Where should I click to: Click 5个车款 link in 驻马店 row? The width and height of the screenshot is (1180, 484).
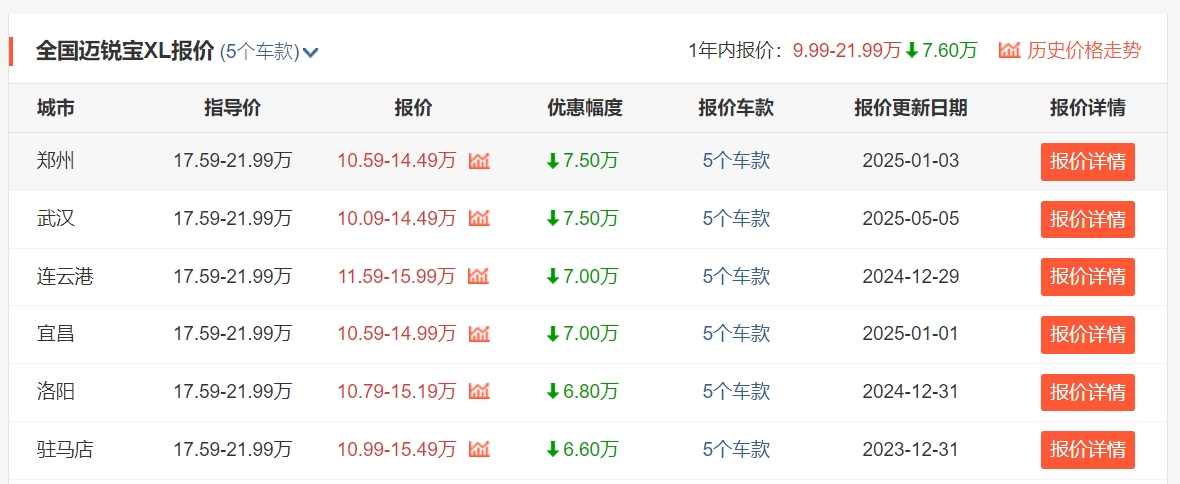(736, 449)
